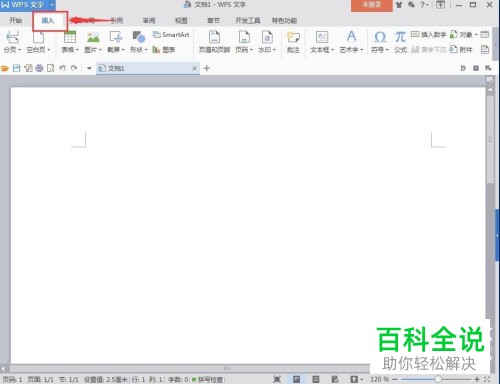Save the document with the disk icon
The height and width of the screenshot is (384, 500).
click(x=16, y=68)
